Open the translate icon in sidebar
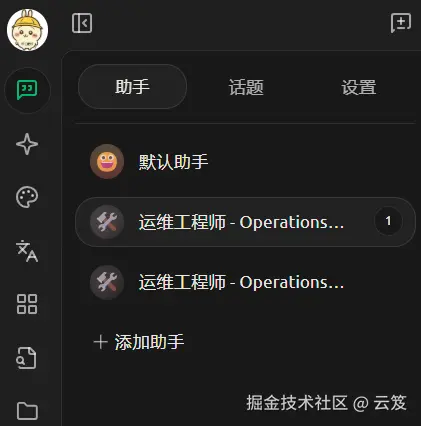The image size is (421, 426). 27,251
